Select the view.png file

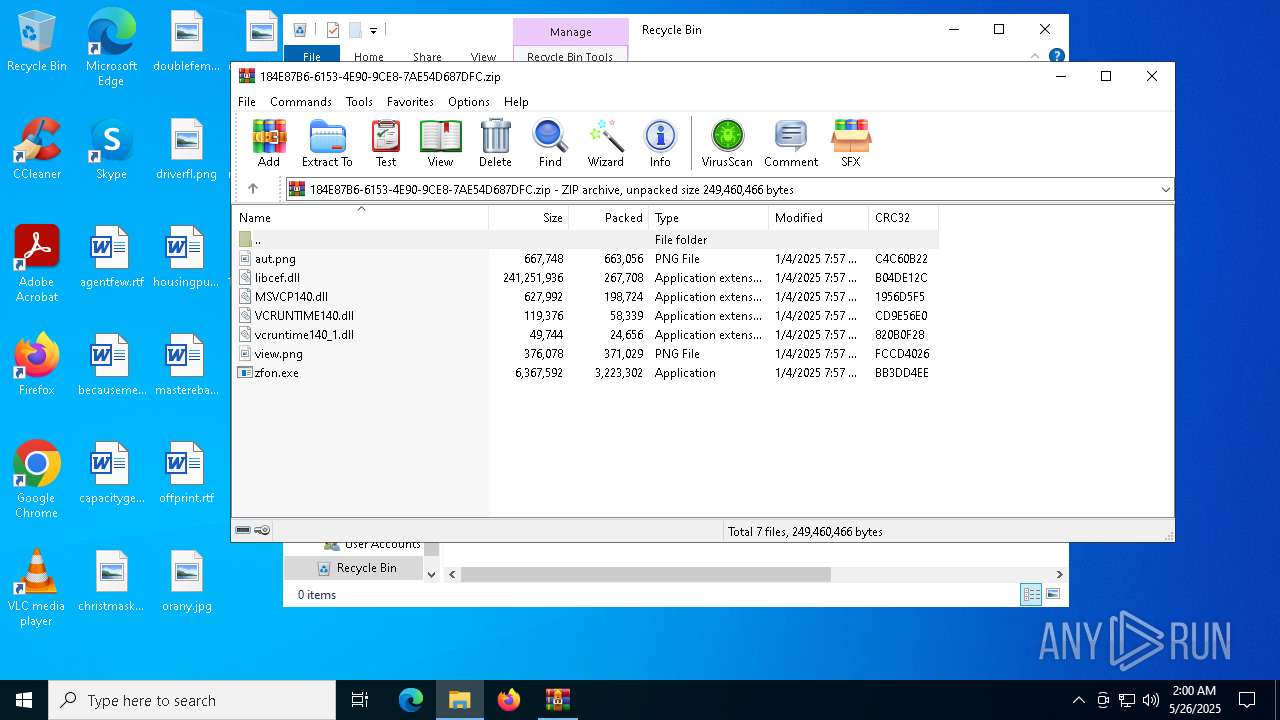(x=586, y=354)
